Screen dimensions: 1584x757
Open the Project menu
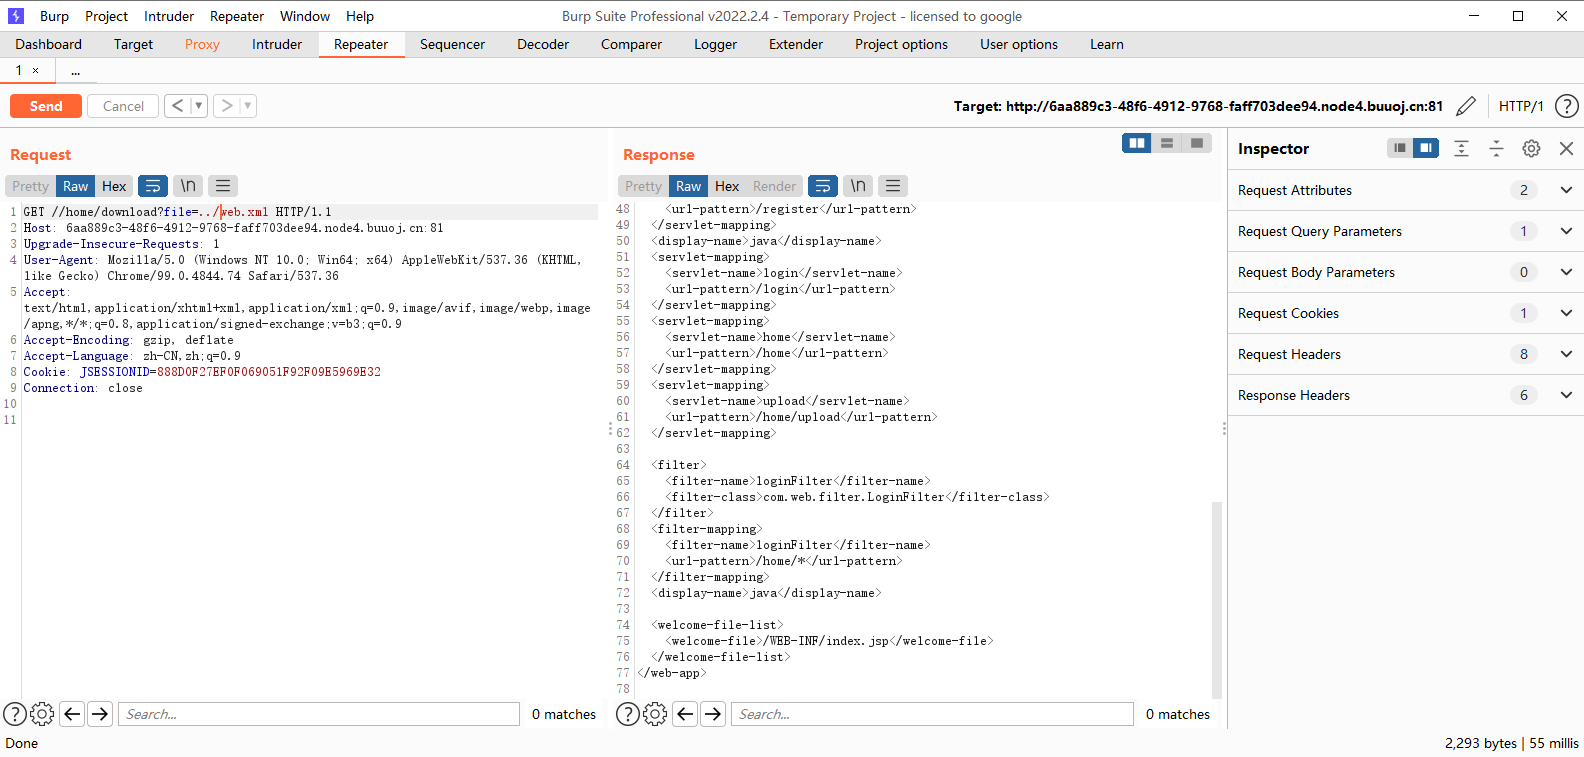(x=106, y=16)
